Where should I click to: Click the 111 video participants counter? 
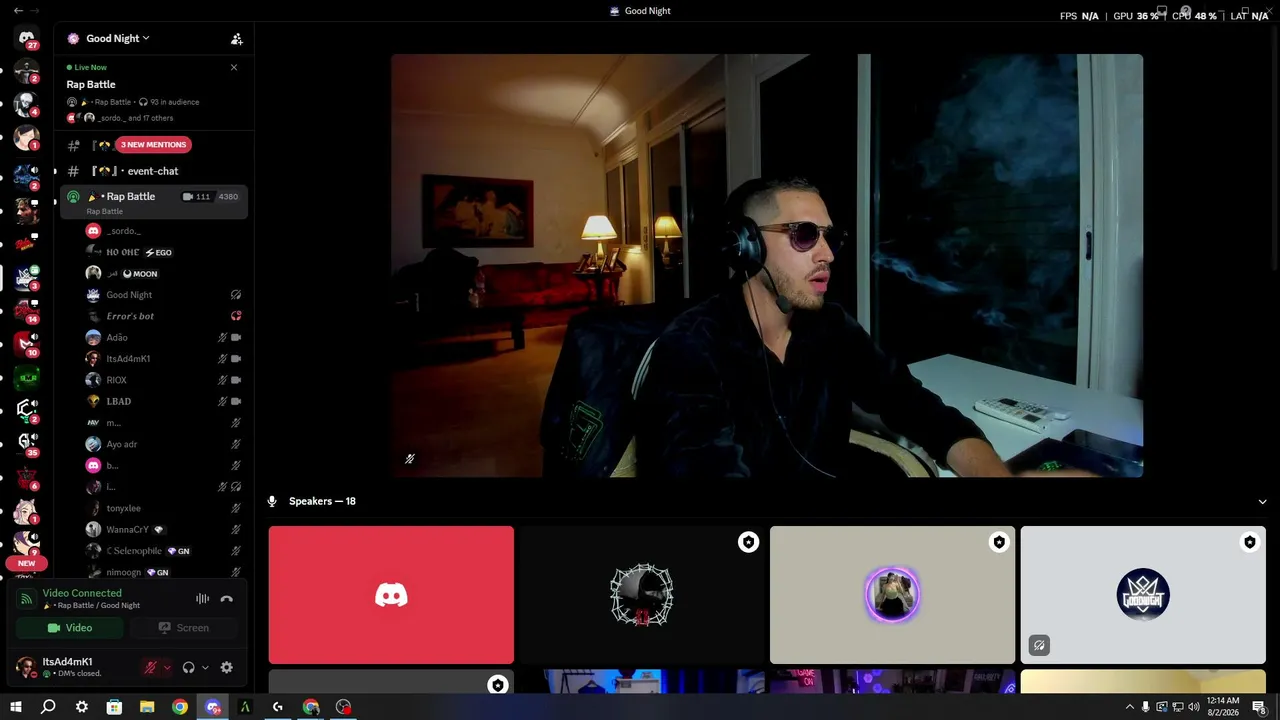click(x=197, y=197)
